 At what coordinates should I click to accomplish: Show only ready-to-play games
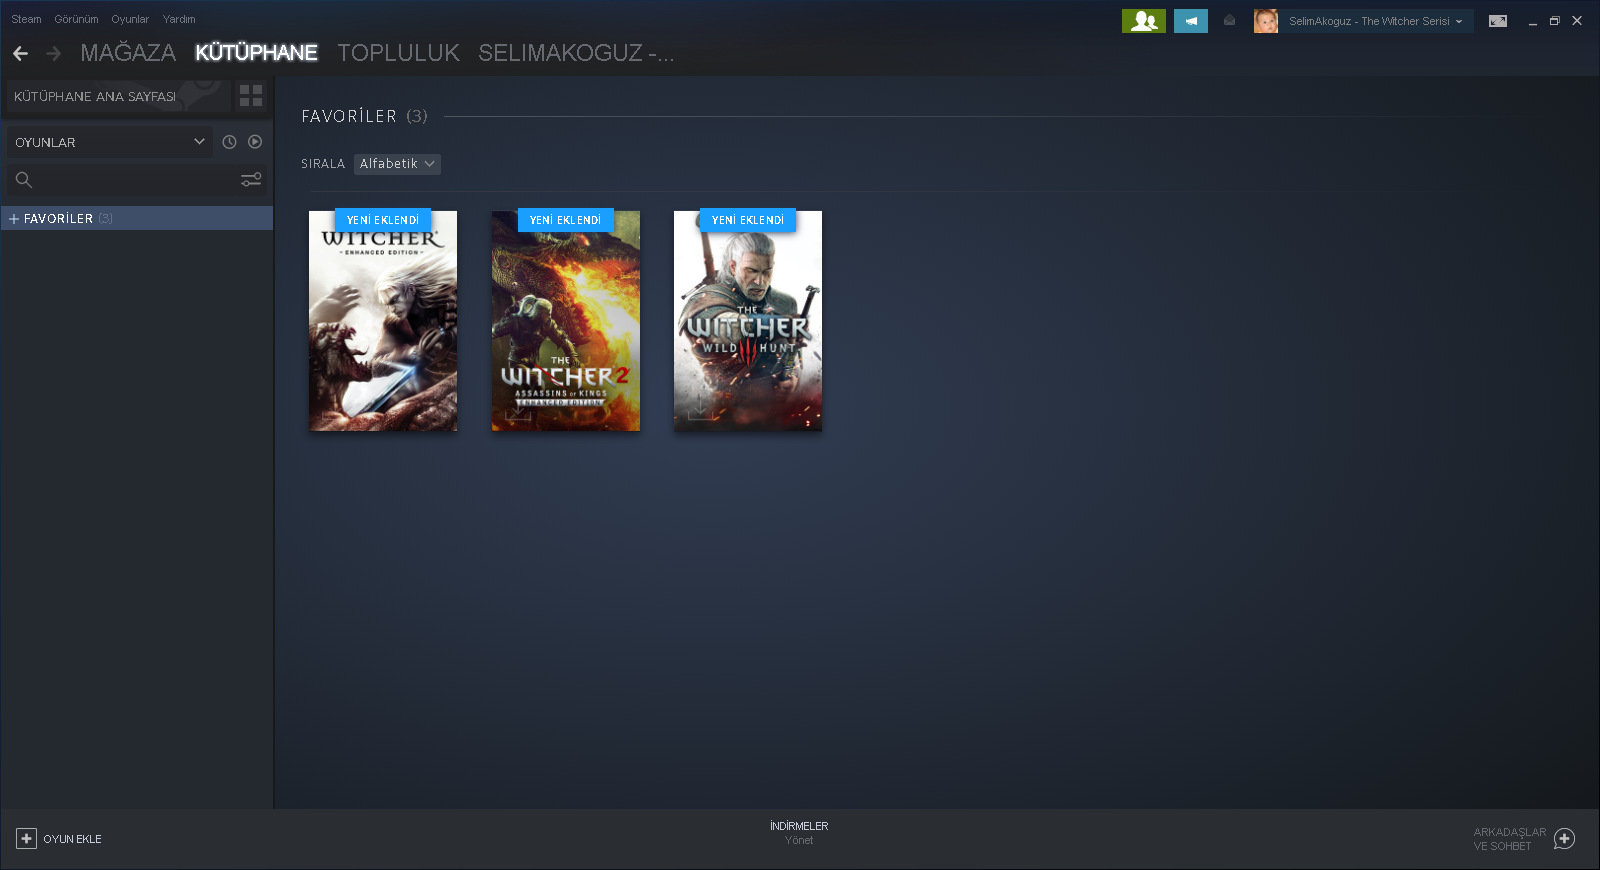click(255, 142)
